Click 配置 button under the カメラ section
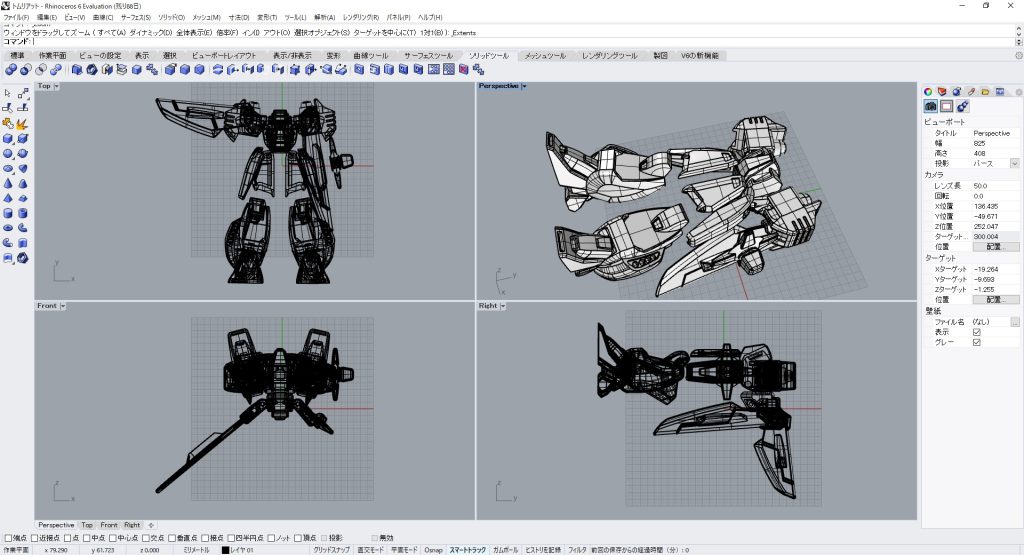The height and width of the screenshot is (555, 1024). click(995, 246)
